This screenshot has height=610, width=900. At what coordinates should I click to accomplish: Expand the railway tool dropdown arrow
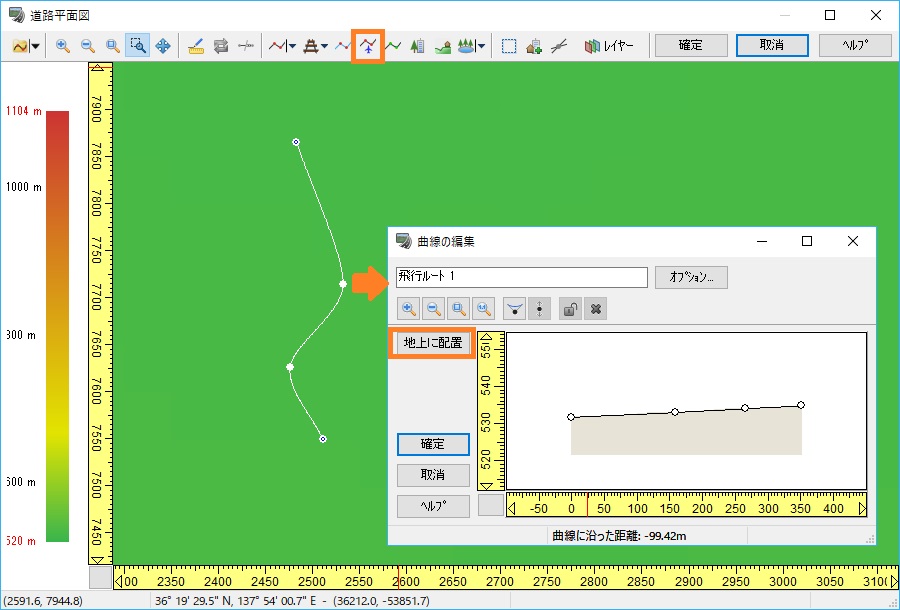[324, 46]
